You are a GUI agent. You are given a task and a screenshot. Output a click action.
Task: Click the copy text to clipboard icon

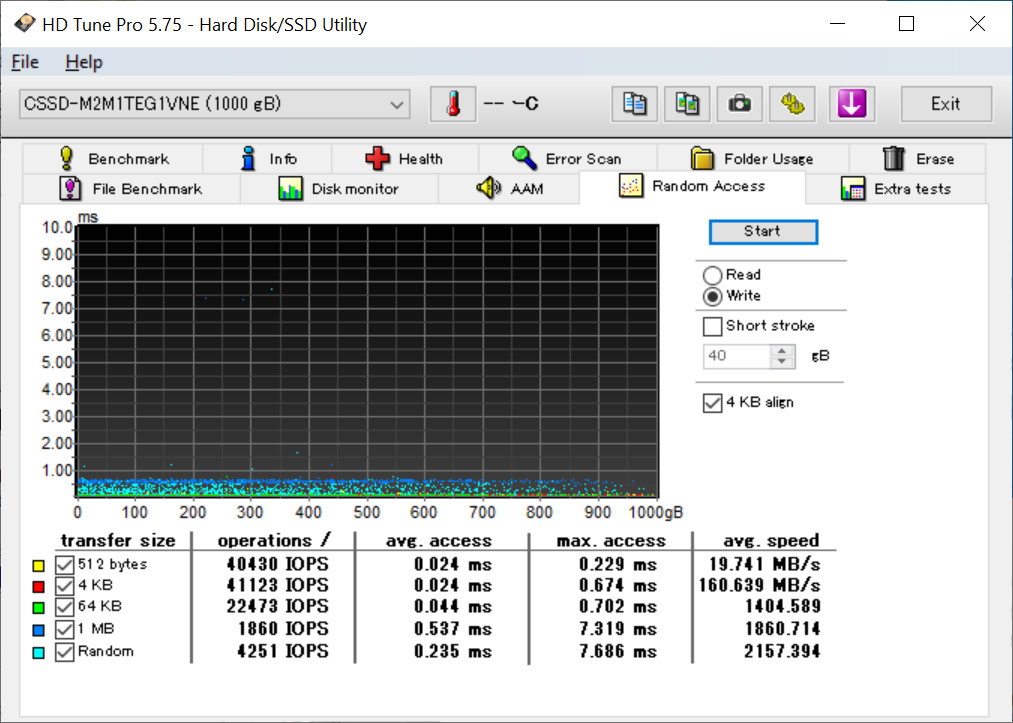634,104
